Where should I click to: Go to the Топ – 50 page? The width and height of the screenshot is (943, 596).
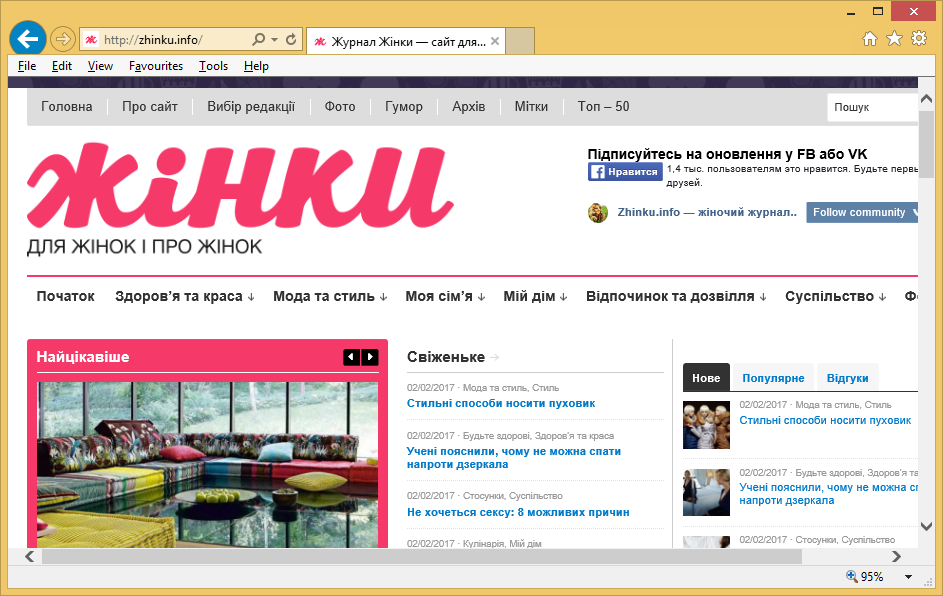pyautogui.click(x=603, y=107)
